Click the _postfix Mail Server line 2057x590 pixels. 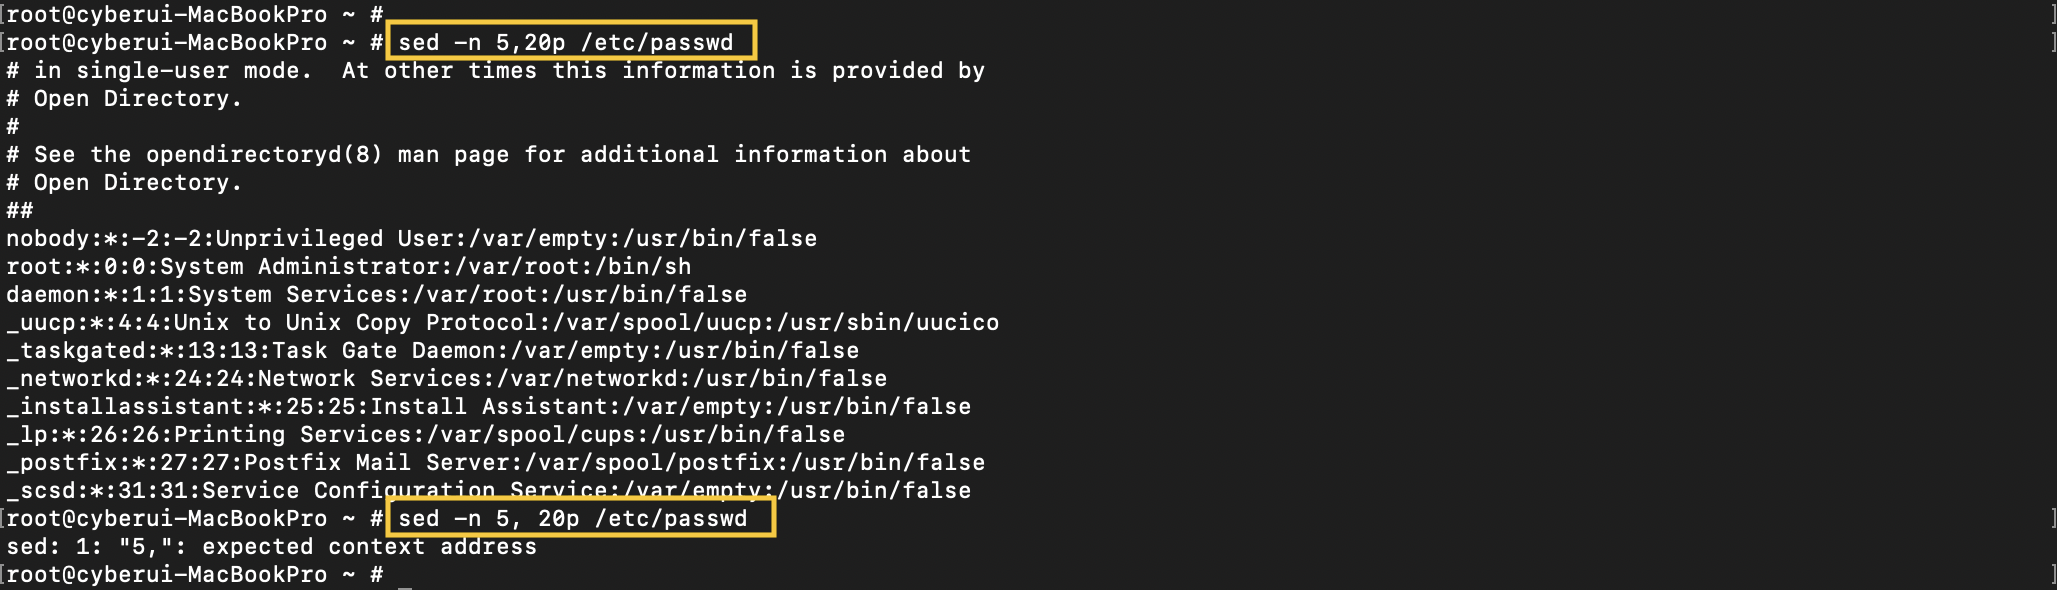pyautogui.click(x=496, y=463)
